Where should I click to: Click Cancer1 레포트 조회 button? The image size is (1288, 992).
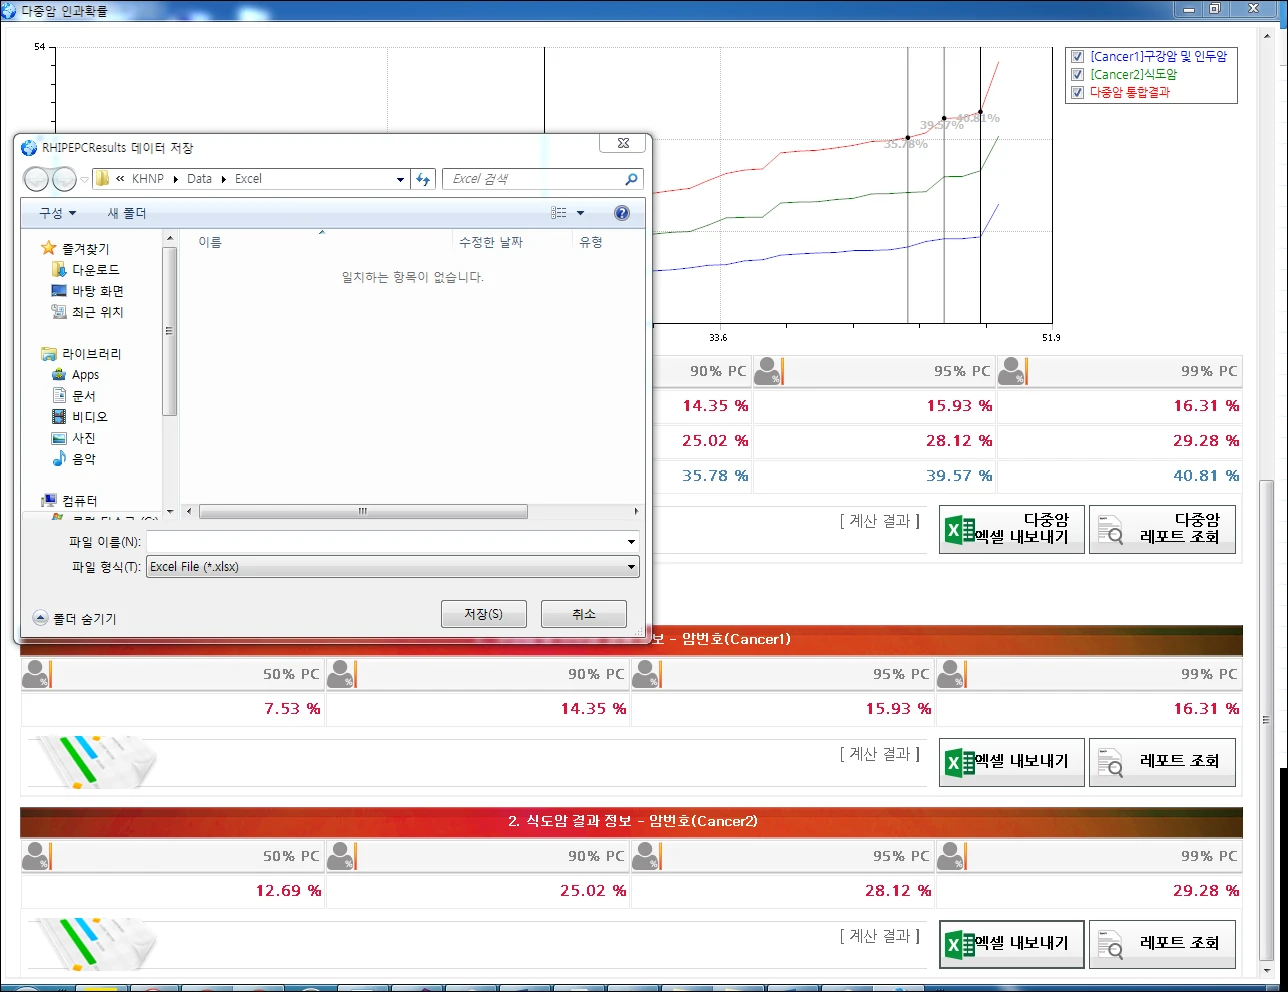coord(1162,762)
